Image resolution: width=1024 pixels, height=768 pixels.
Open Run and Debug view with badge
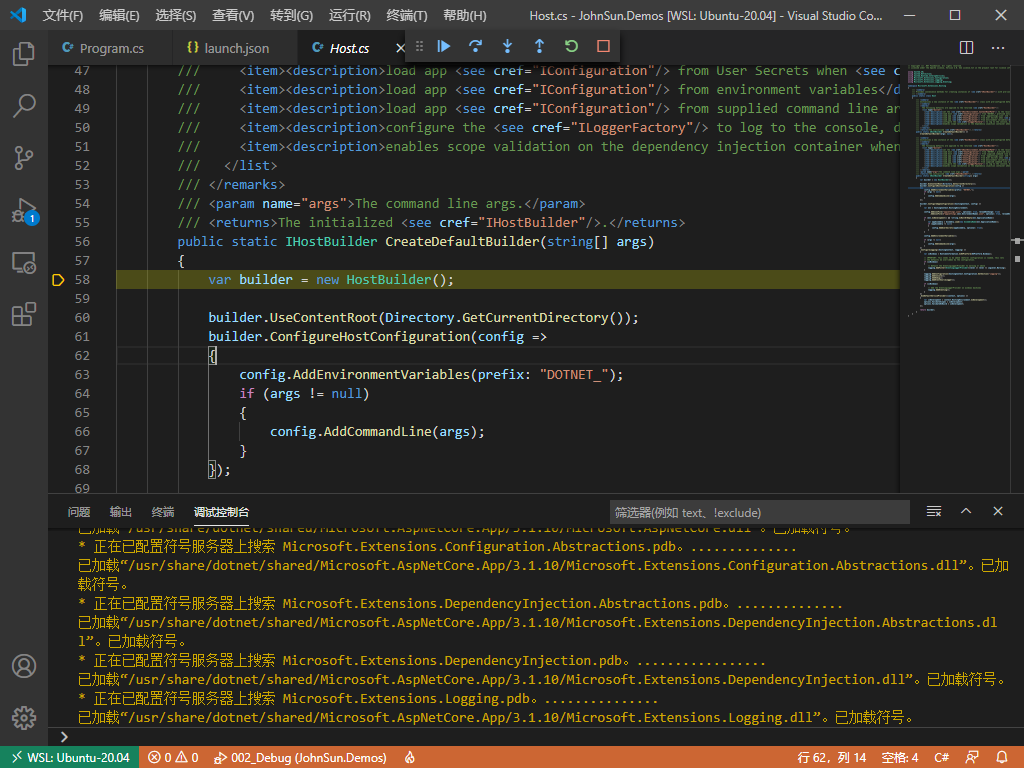(x=25, y=211)
